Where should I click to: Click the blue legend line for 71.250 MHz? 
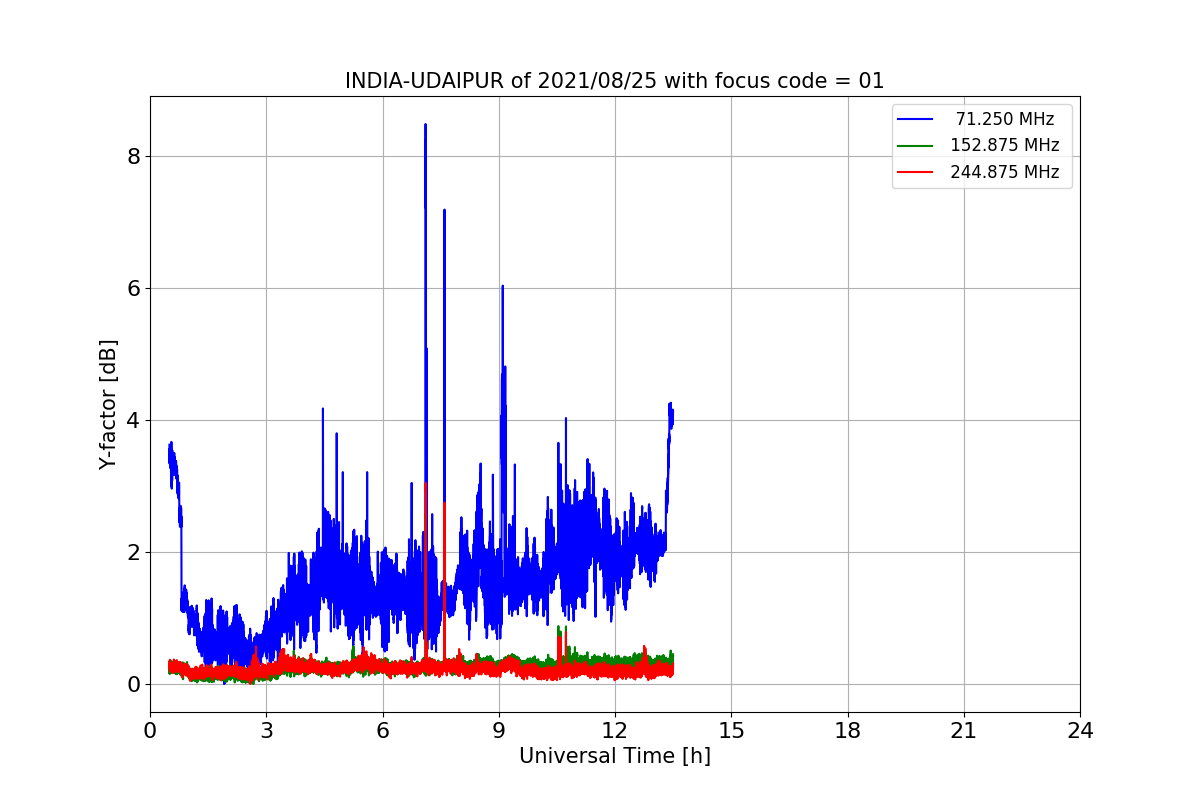pyautogui.click(x=915, y=119)
